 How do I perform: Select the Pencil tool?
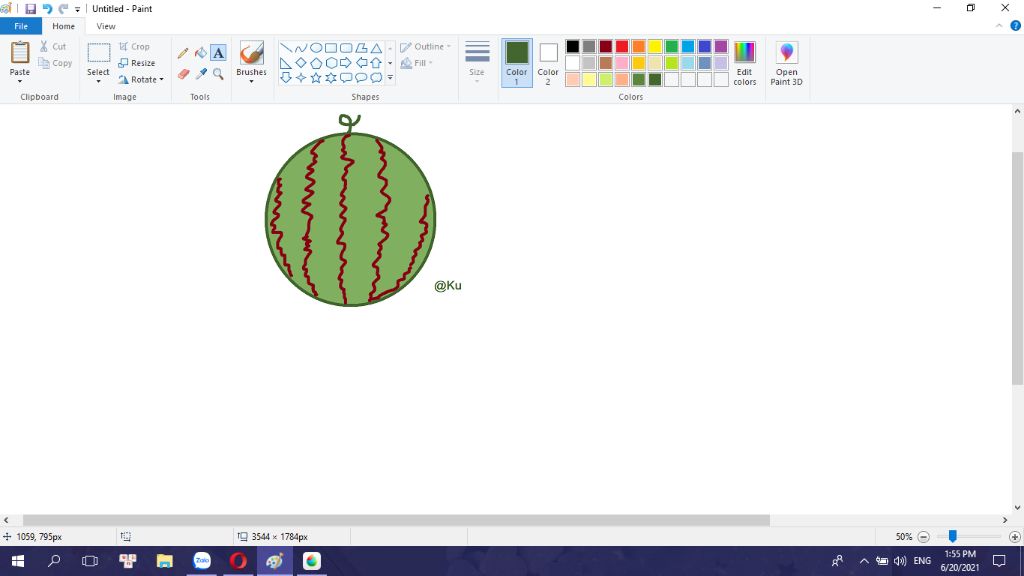coord(183,53)
